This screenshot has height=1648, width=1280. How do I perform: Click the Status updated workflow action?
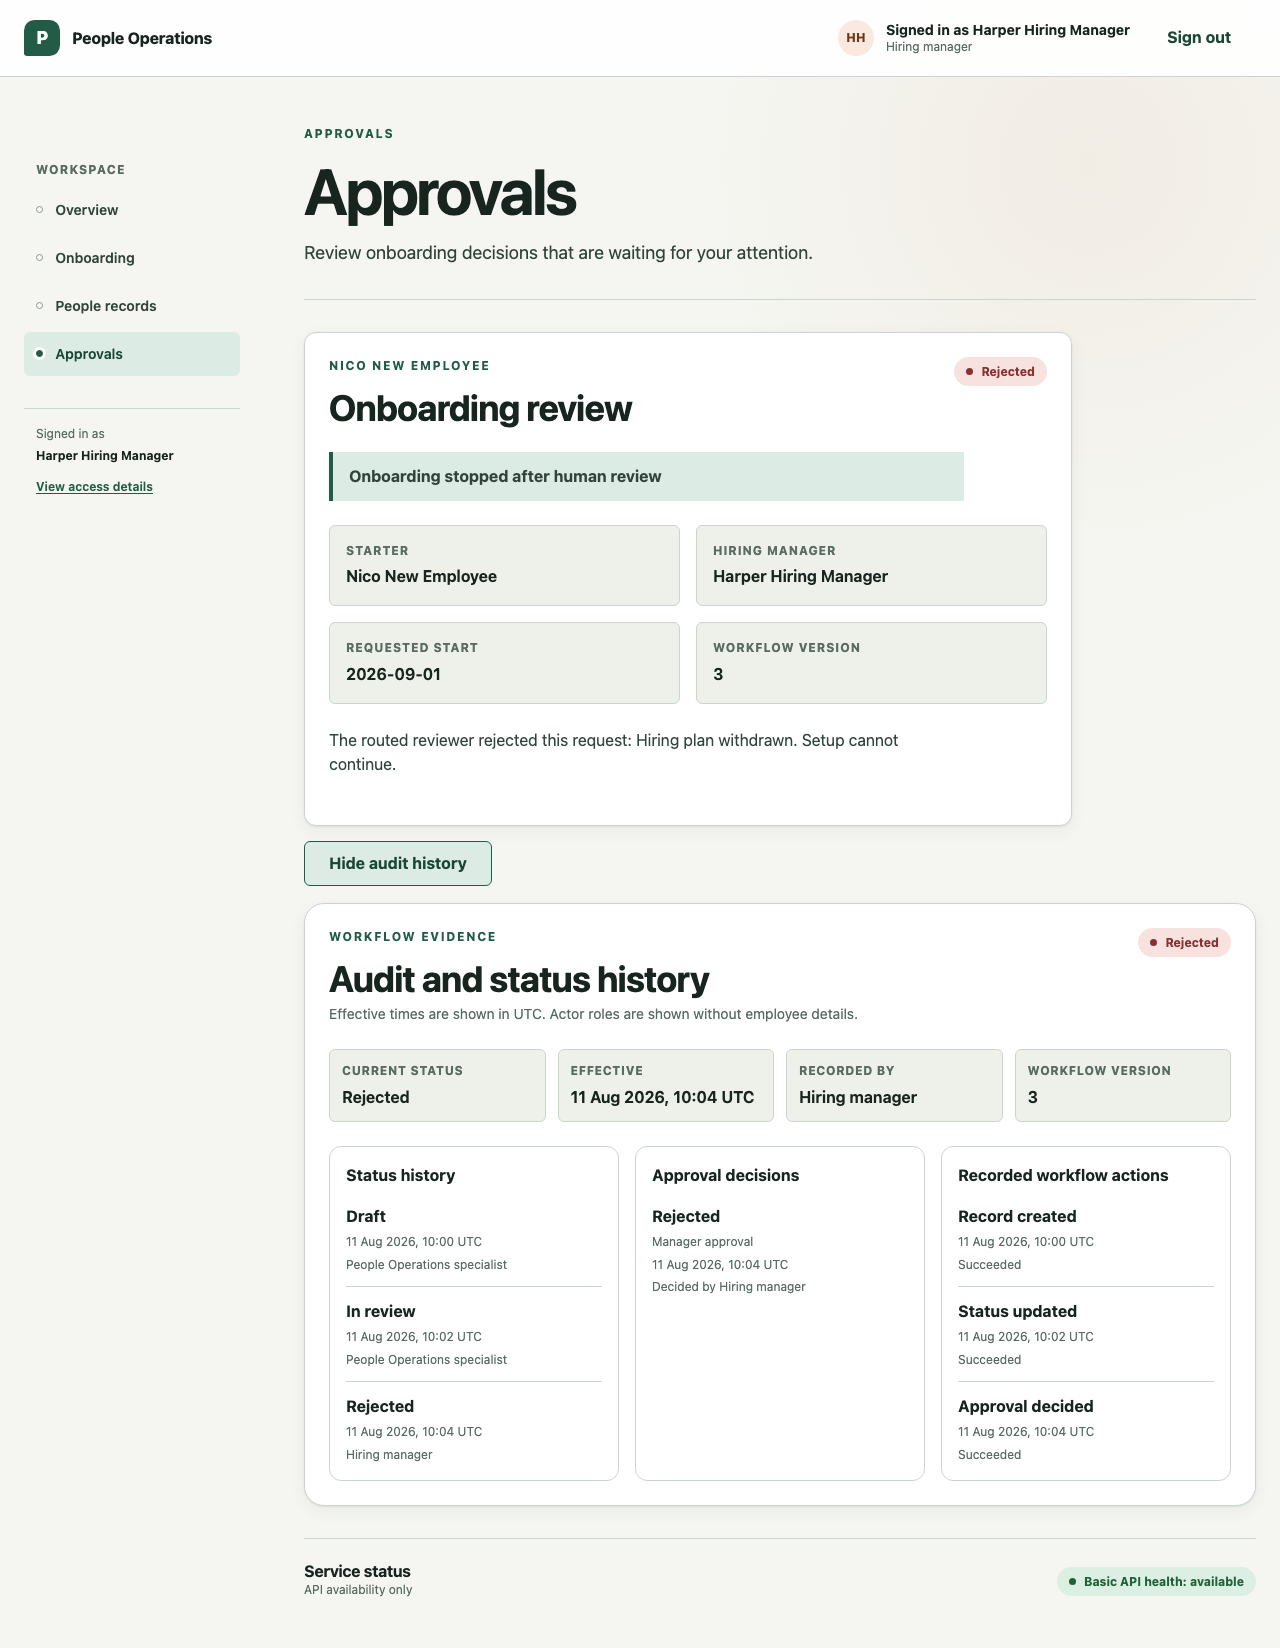coord(1086,1335)
